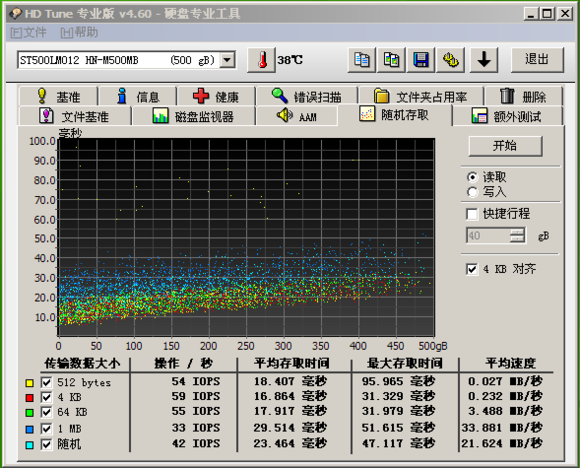Open options with the tools icon
This screenshot has height=468, width=580.
point(451,60)
